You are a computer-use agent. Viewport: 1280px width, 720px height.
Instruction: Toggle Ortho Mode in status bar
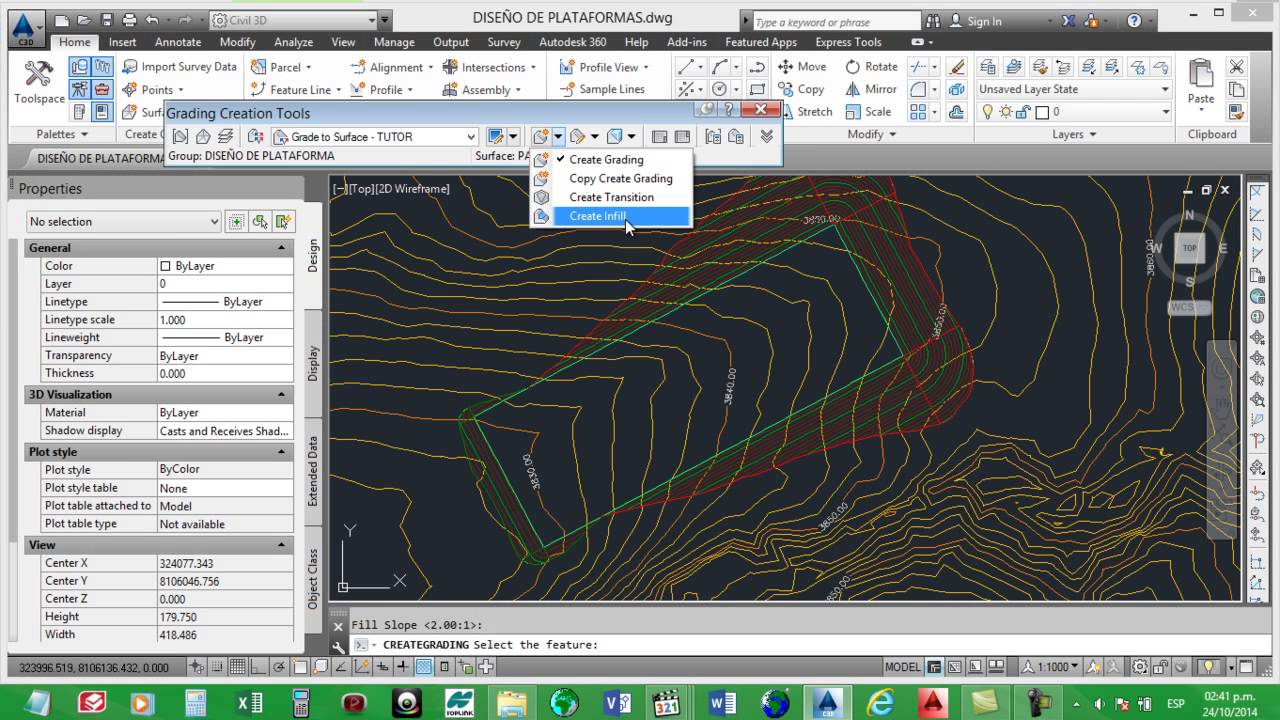(x=260, y=667)
